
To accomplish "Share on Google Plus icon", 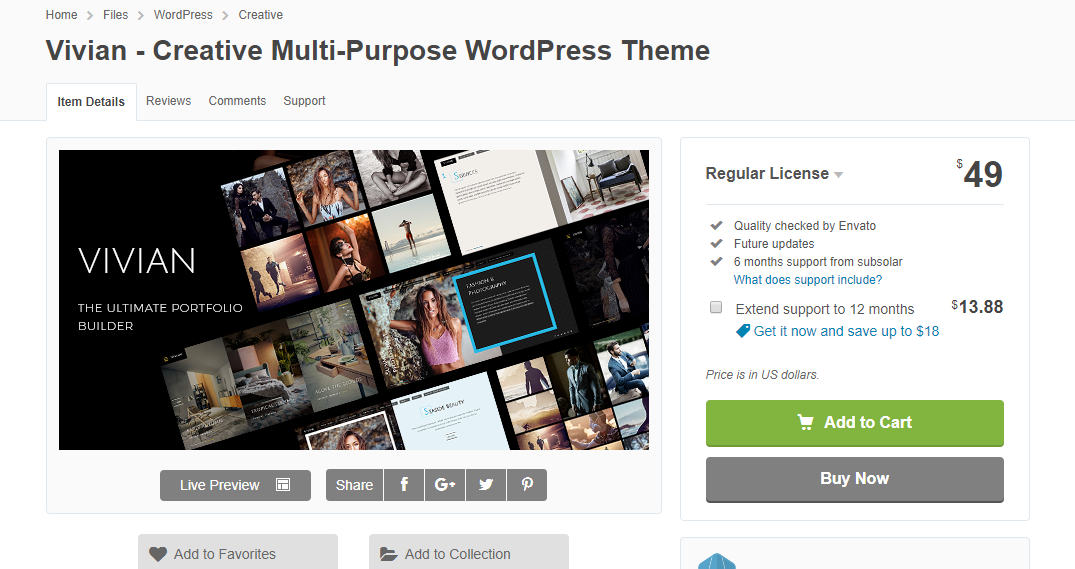I will [x=445, y=485].
